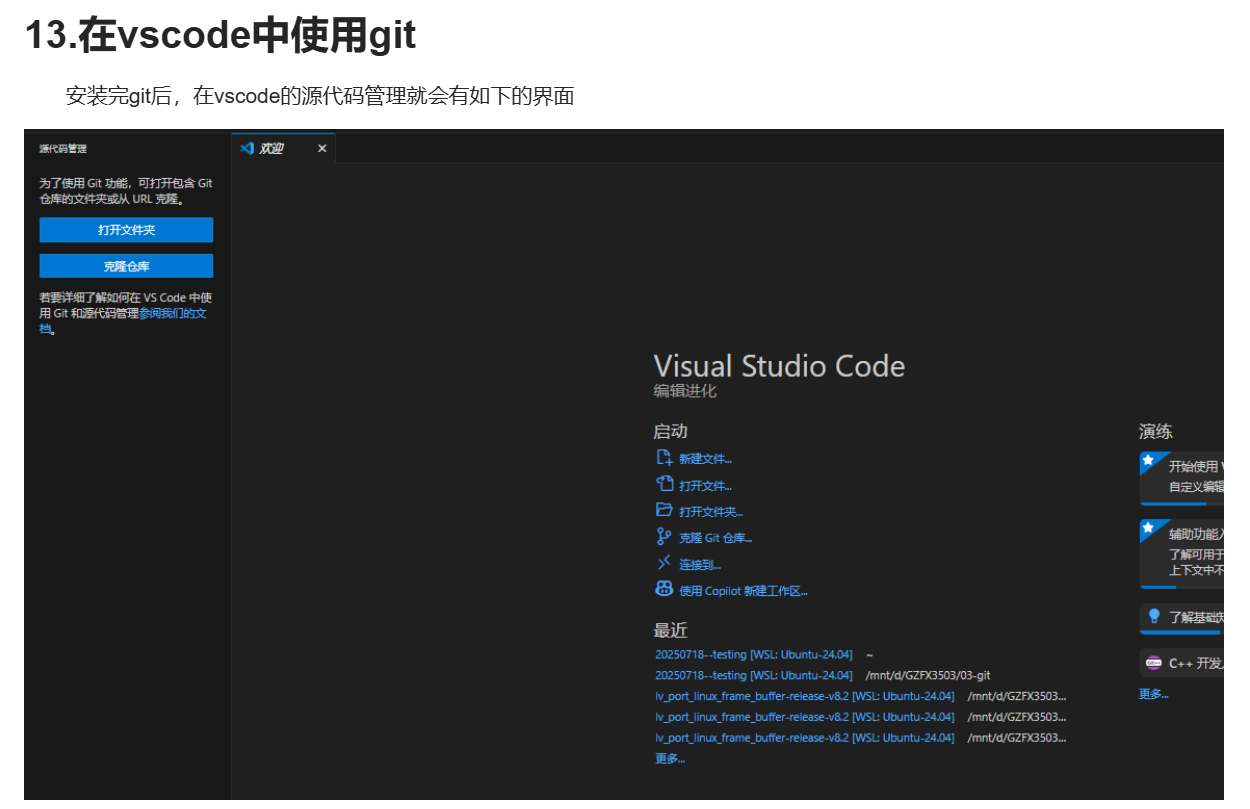Screen dimensions: 1250x809
Task: Open the C++ 开发 walkthrough card
Action: pos(1181,663)
